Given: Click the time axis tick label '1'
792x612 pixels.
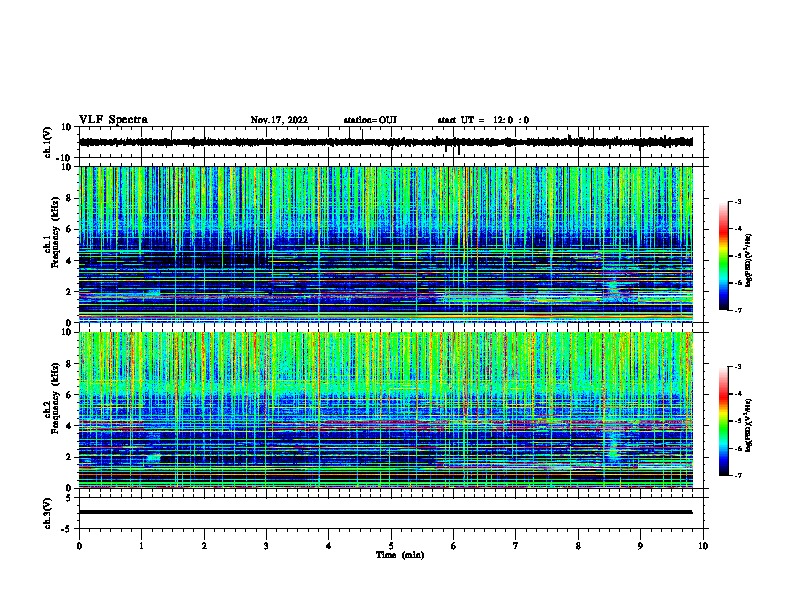Looking at the screenshot, I should pyautogui.click(x=141, y=546).
